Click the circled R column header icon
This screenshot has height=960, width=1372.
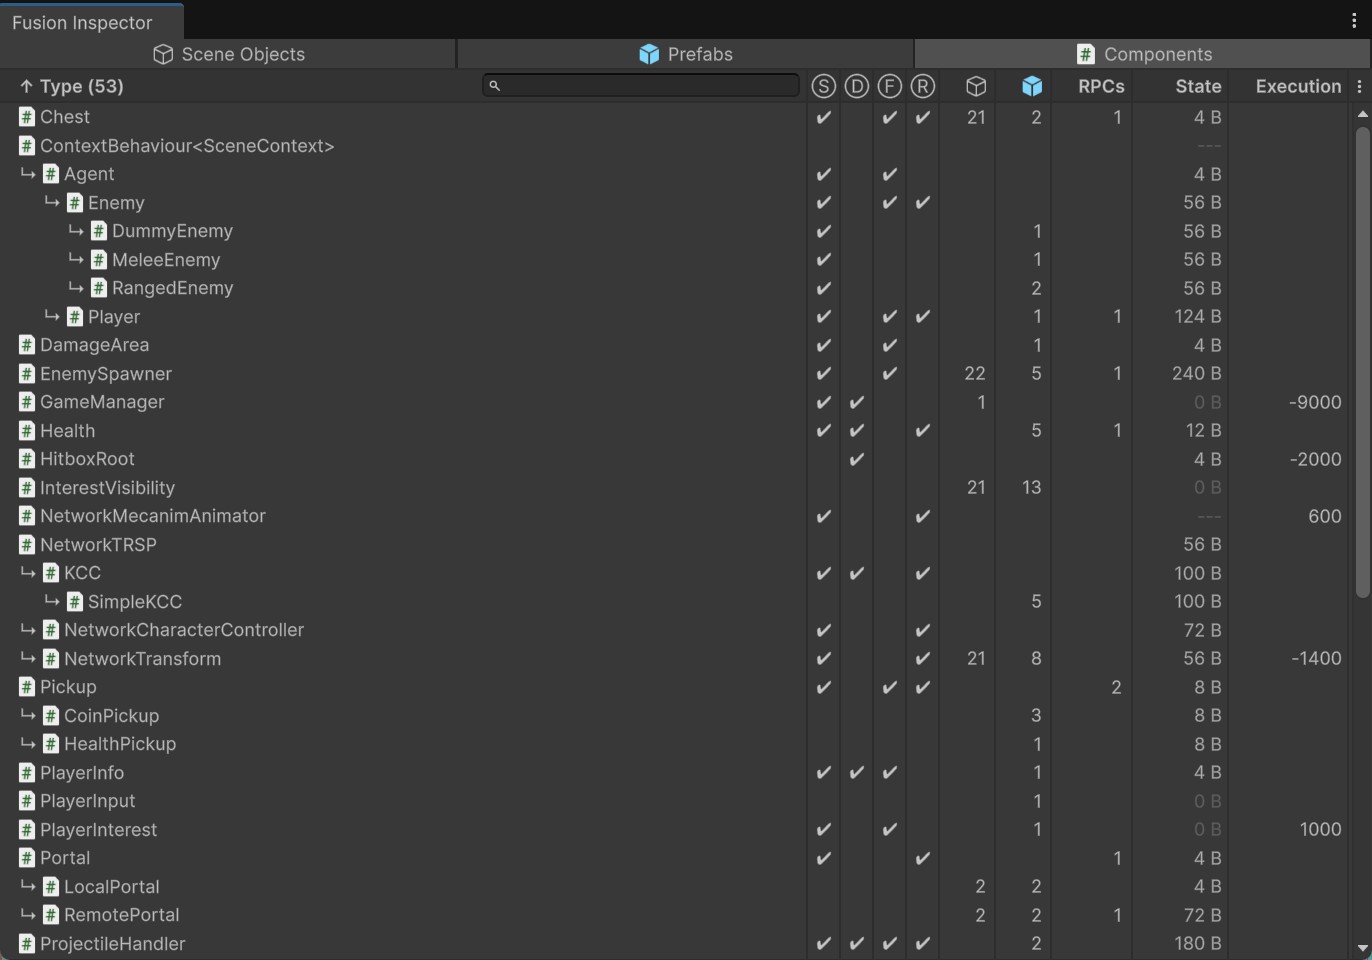922,87
